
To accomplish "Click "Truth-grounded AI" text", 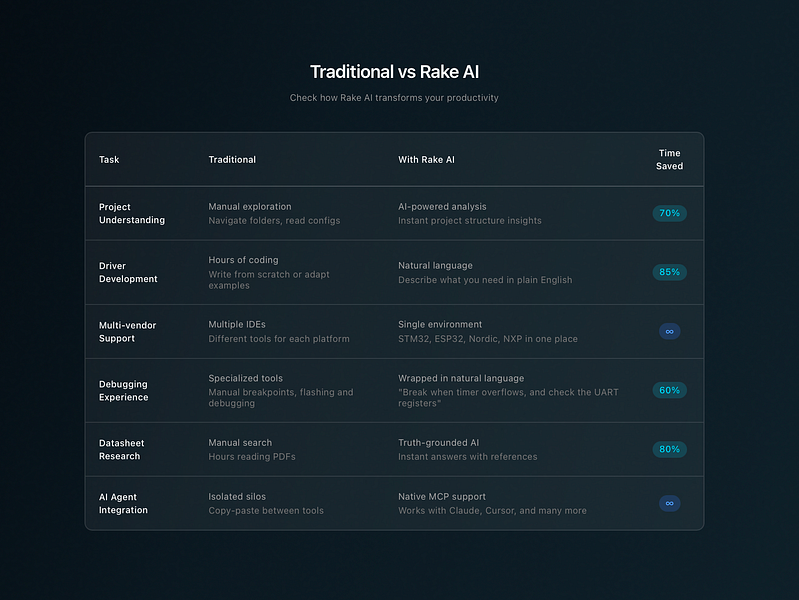I will pyautogui.click(x=438, y=442).
